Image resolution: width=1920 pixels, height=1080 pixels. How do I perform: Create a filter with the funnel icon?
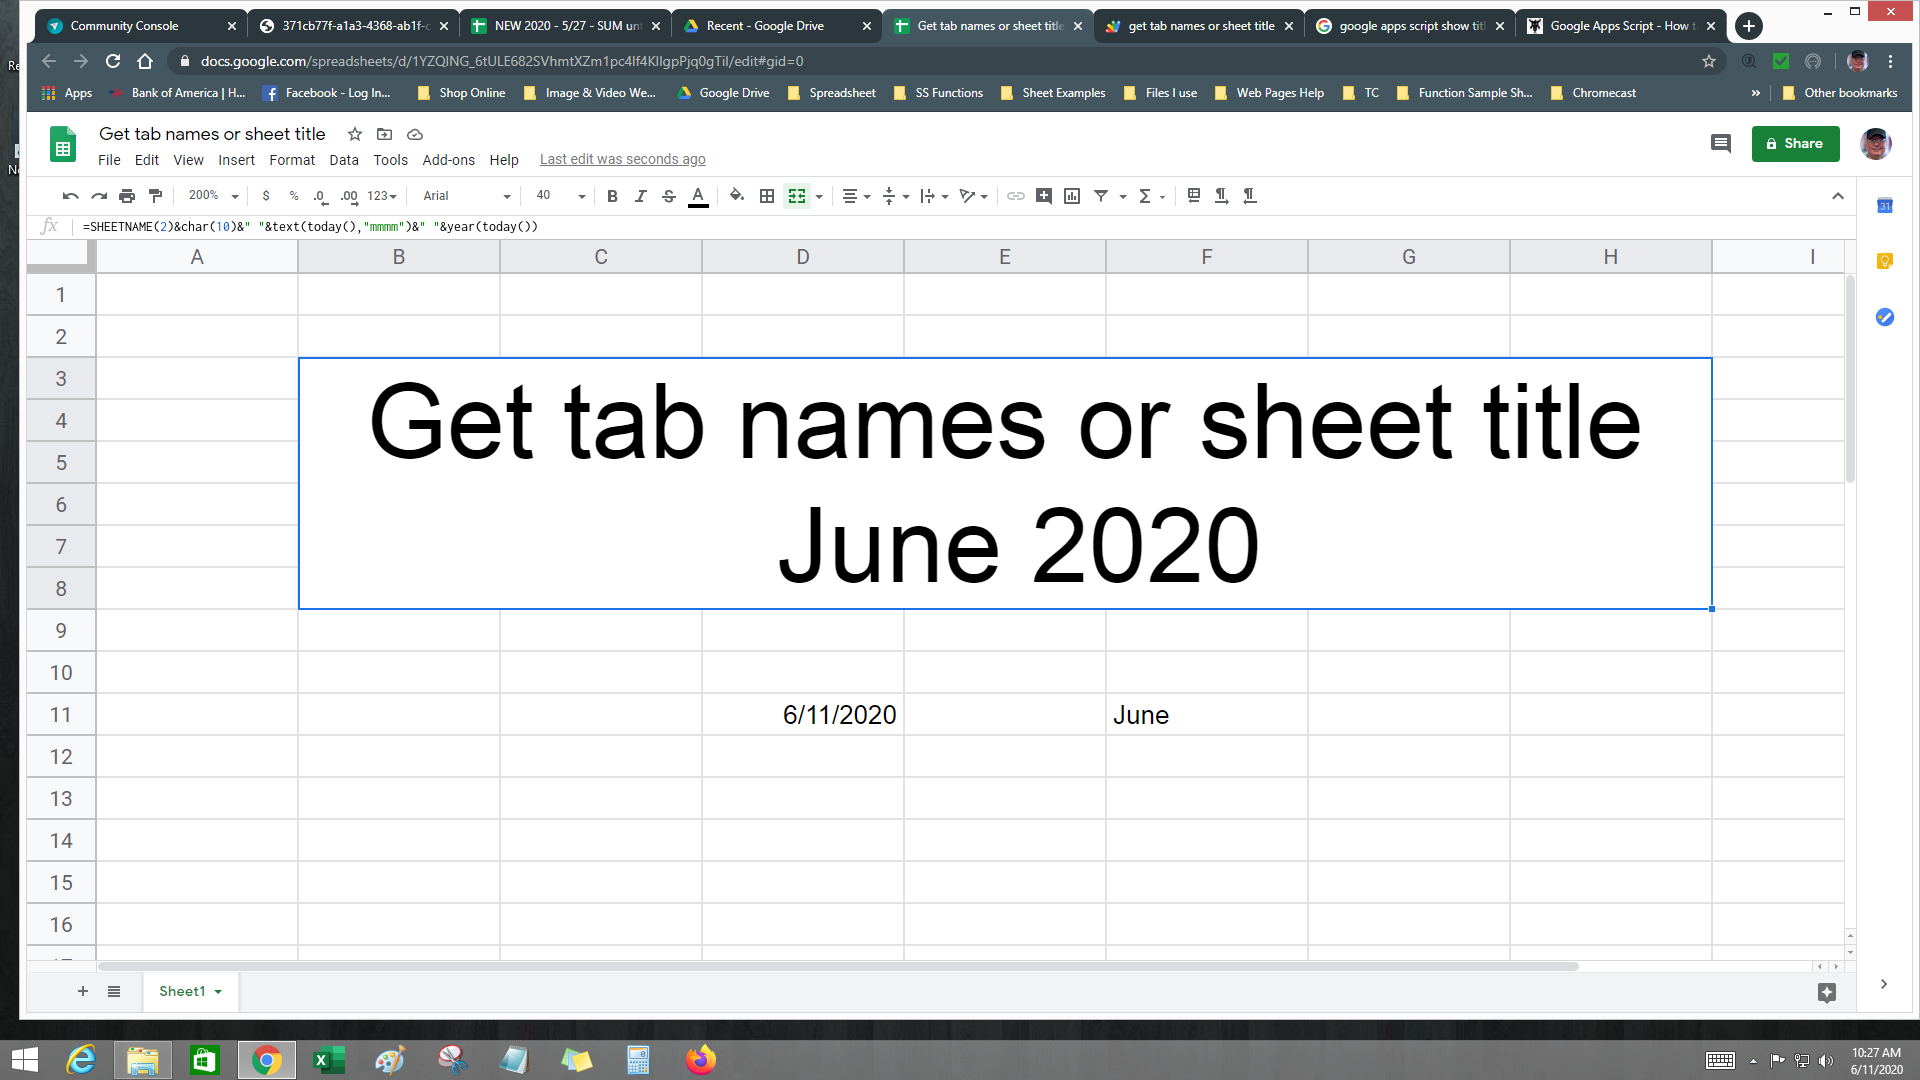click(1101, 196)
